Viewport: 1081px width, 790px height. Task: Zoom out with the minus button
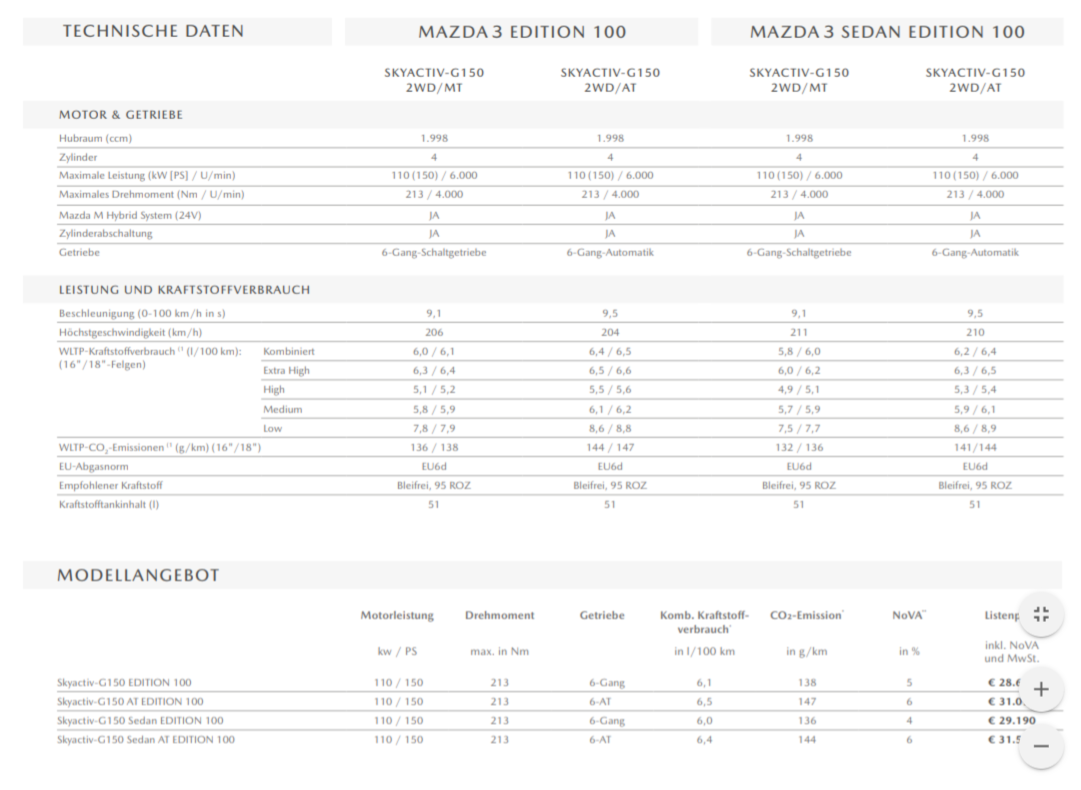tap(1041, 747)
